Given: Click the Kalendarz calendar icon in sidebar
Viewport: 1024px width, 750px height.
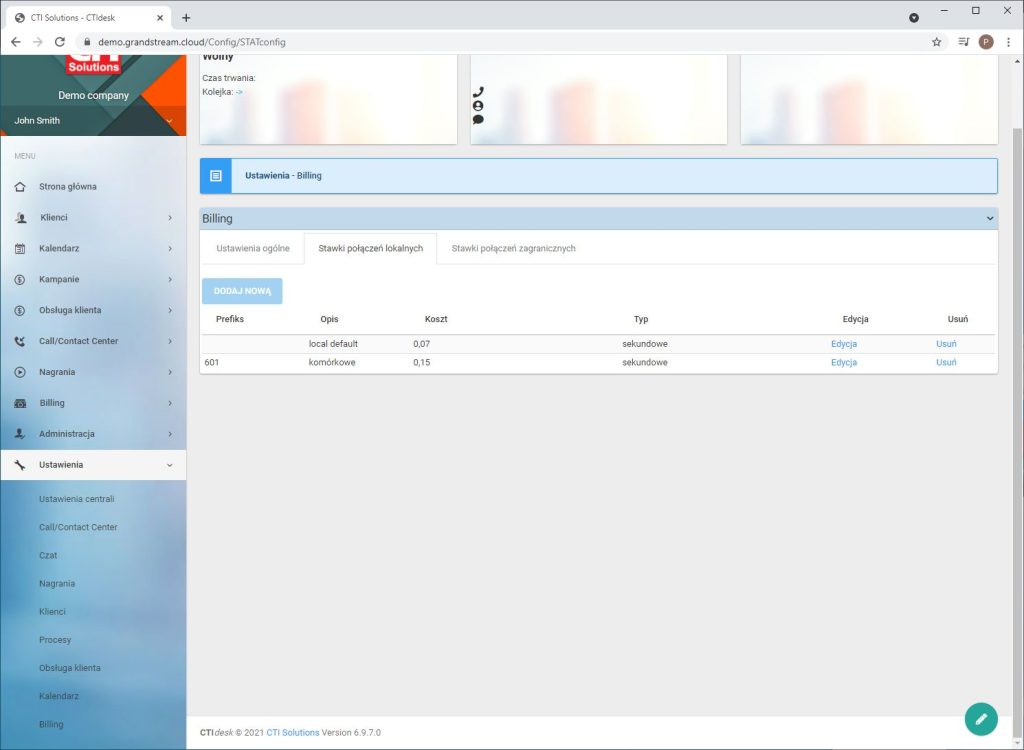Looking at the screenshot, I should click(x=20, y=249).
